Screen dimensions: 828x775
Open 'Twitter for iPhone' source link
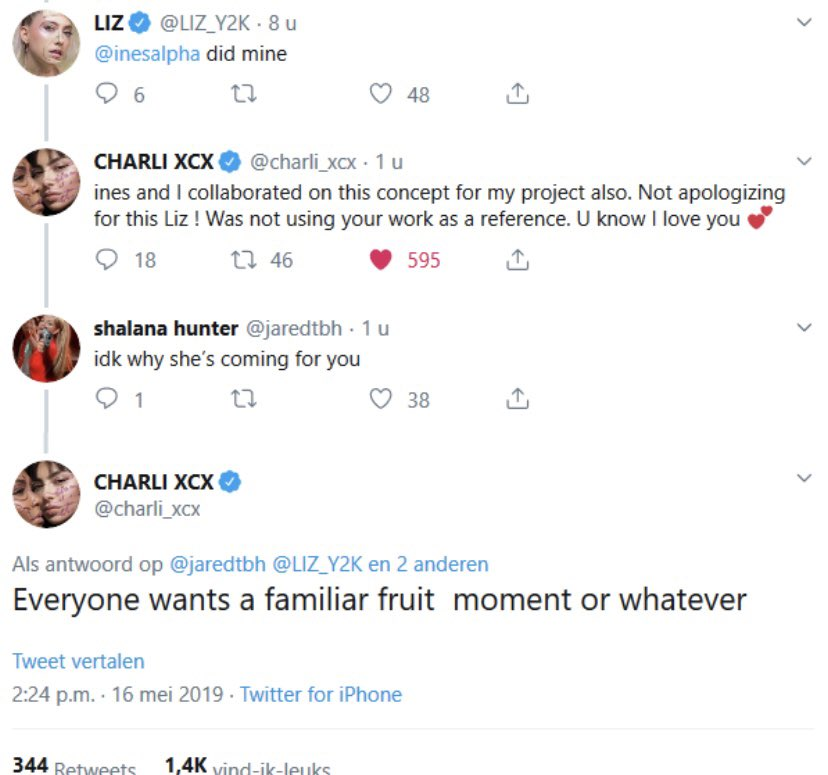321,695
